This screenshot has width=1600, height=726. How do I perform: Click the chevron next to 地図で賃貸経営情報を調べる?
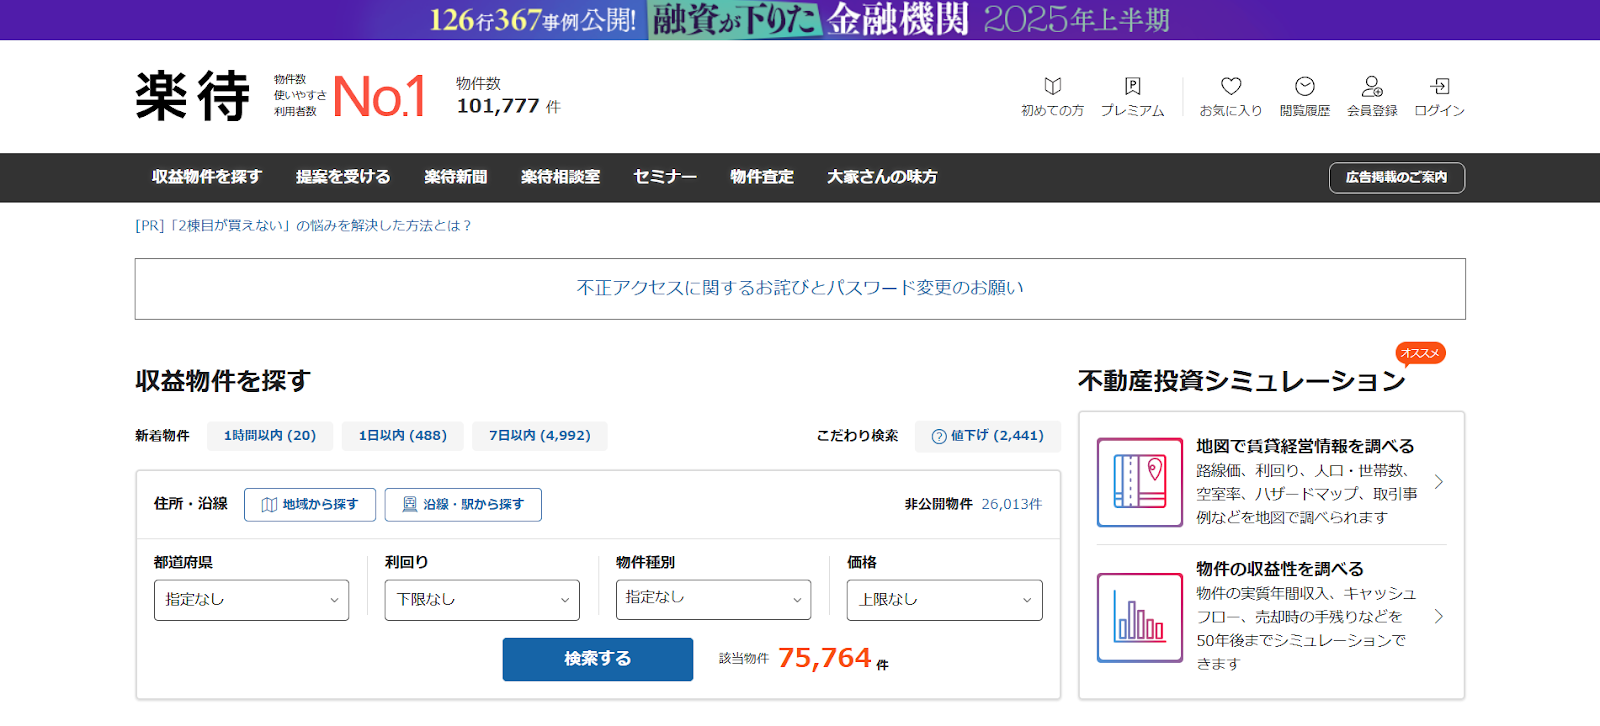point(1439,482)
